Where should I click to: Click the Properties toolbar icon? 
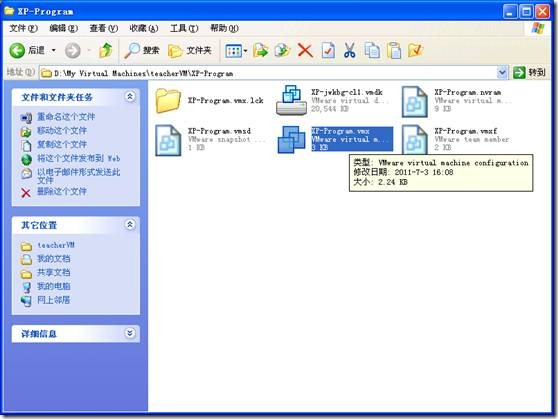point(328,51)
